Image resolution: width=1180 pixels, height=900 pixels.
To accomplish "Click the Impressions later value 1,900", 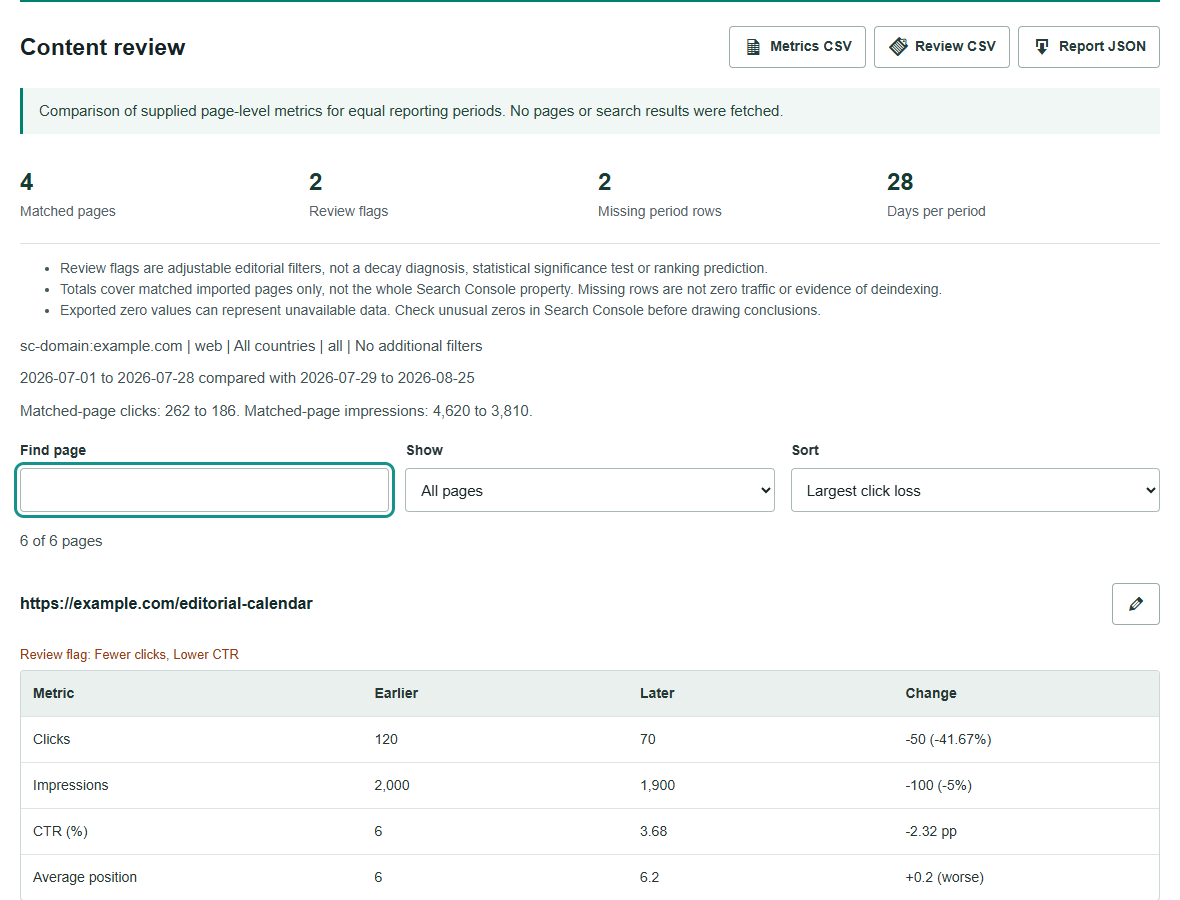I will coord(658,785).
